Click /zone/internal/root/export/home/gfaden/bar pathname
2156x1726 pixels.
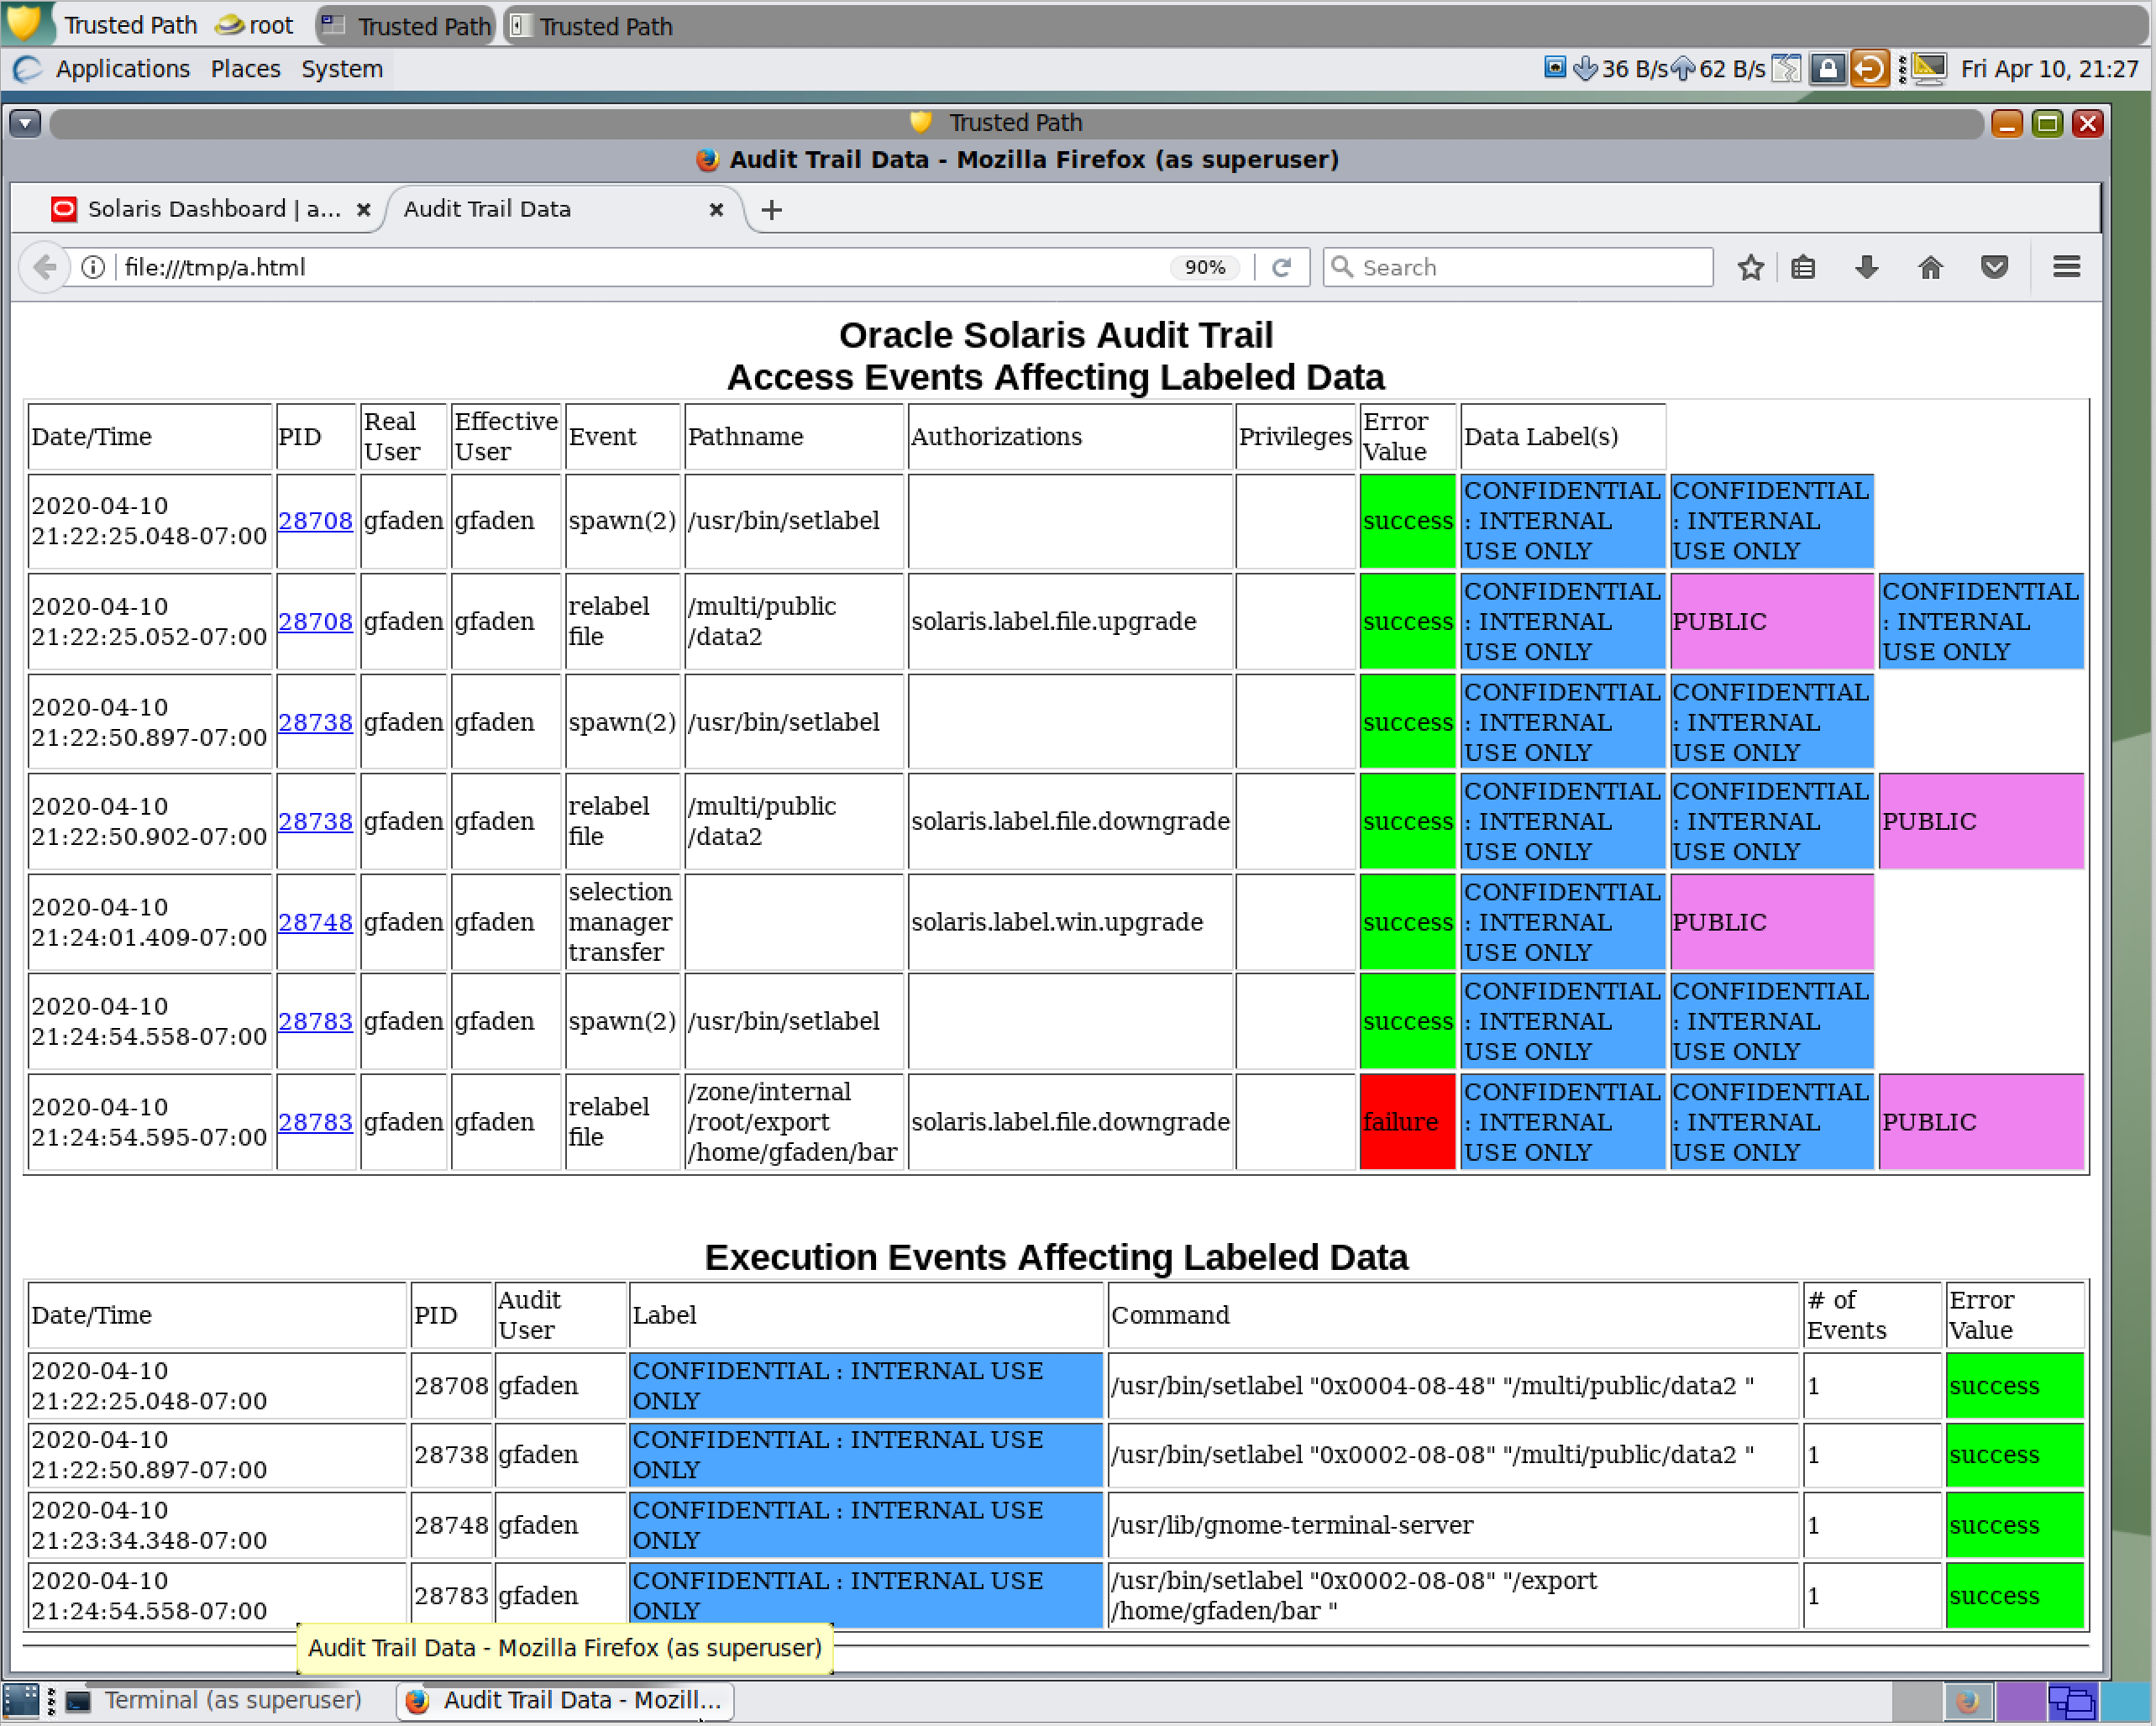pyautogui.click(x=792, y=1122)
